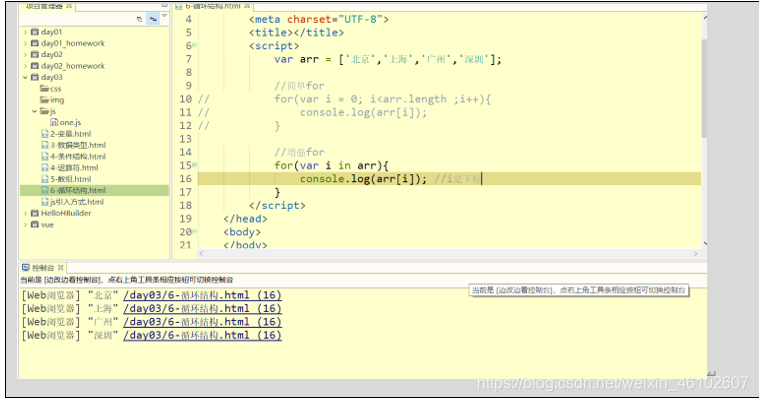759x402 pixels.
Task: Open the 4-条件结构.html file
Action: pyautogui.click(x=78, y=156)
